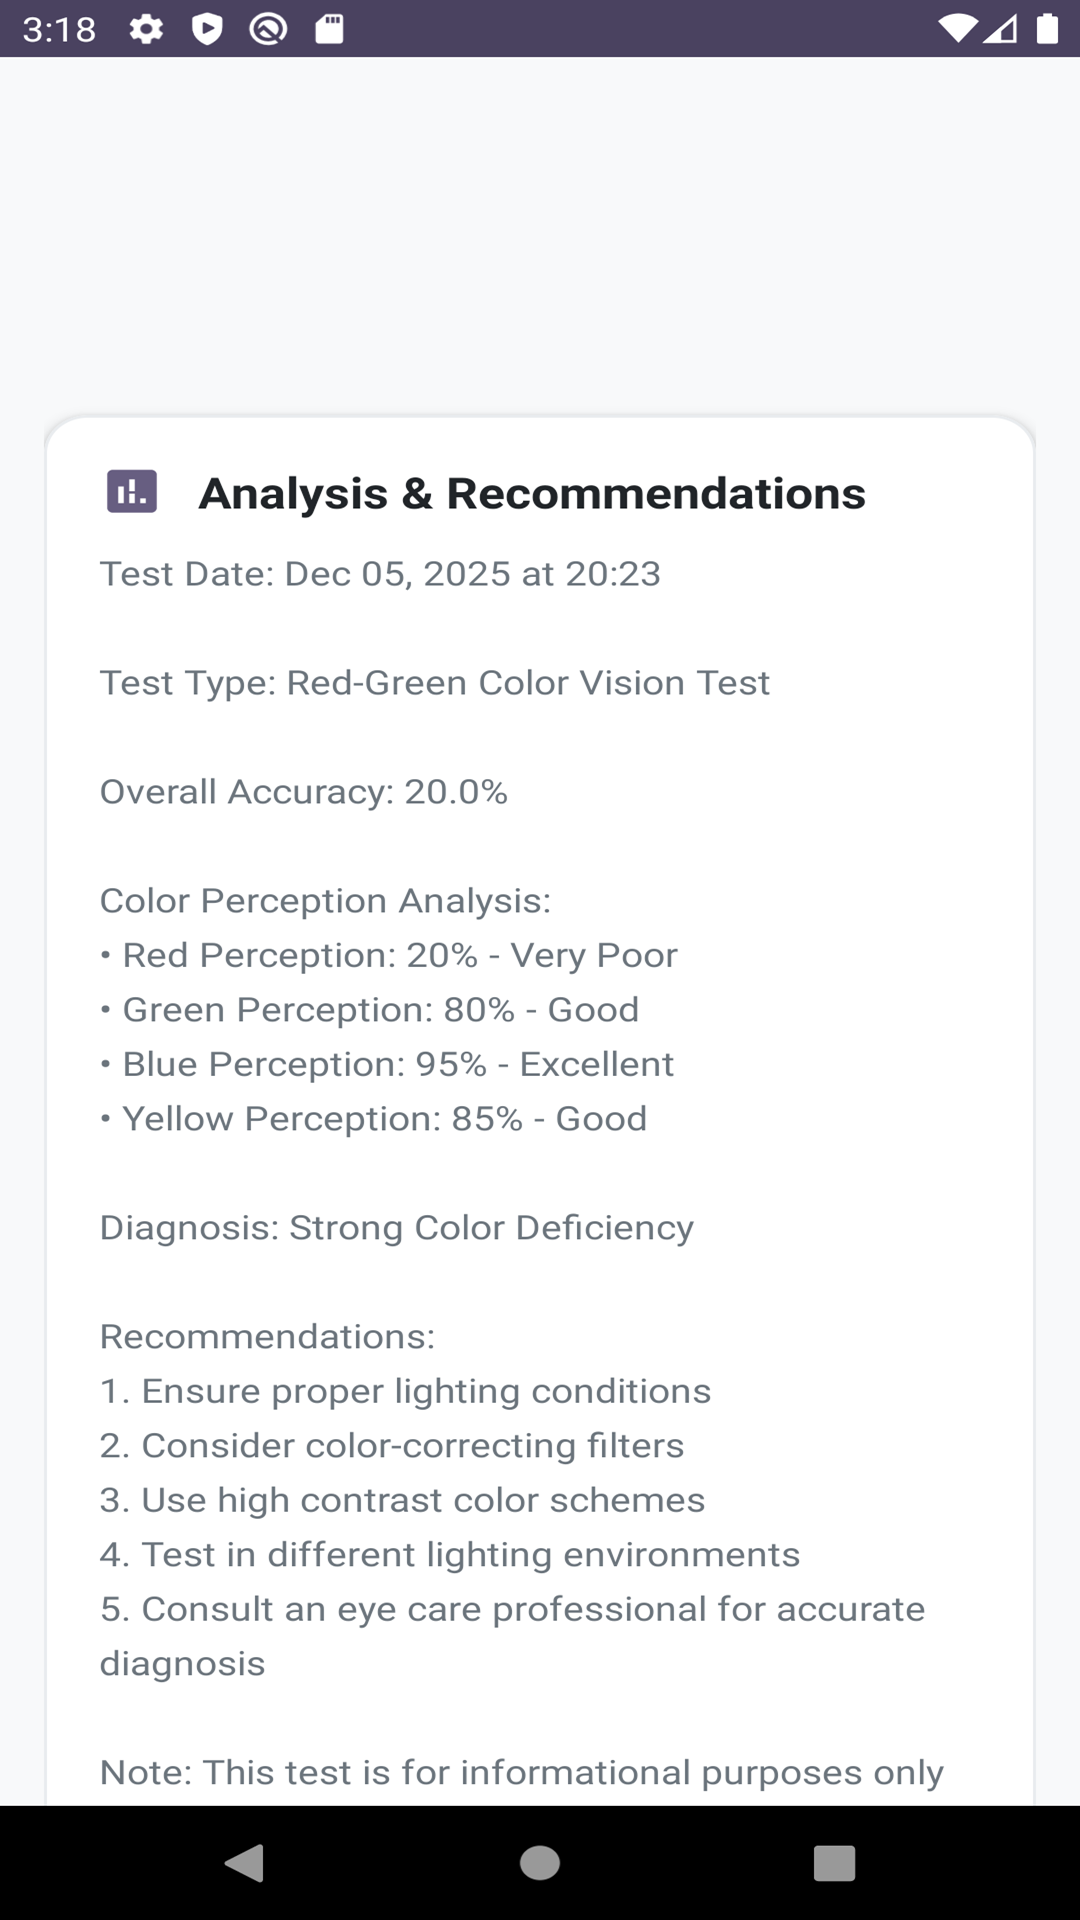This screenshot has width=1080, height=1920.
Task: Select the Overall Accuracy 20.0% text
Action: pos(304,792)
